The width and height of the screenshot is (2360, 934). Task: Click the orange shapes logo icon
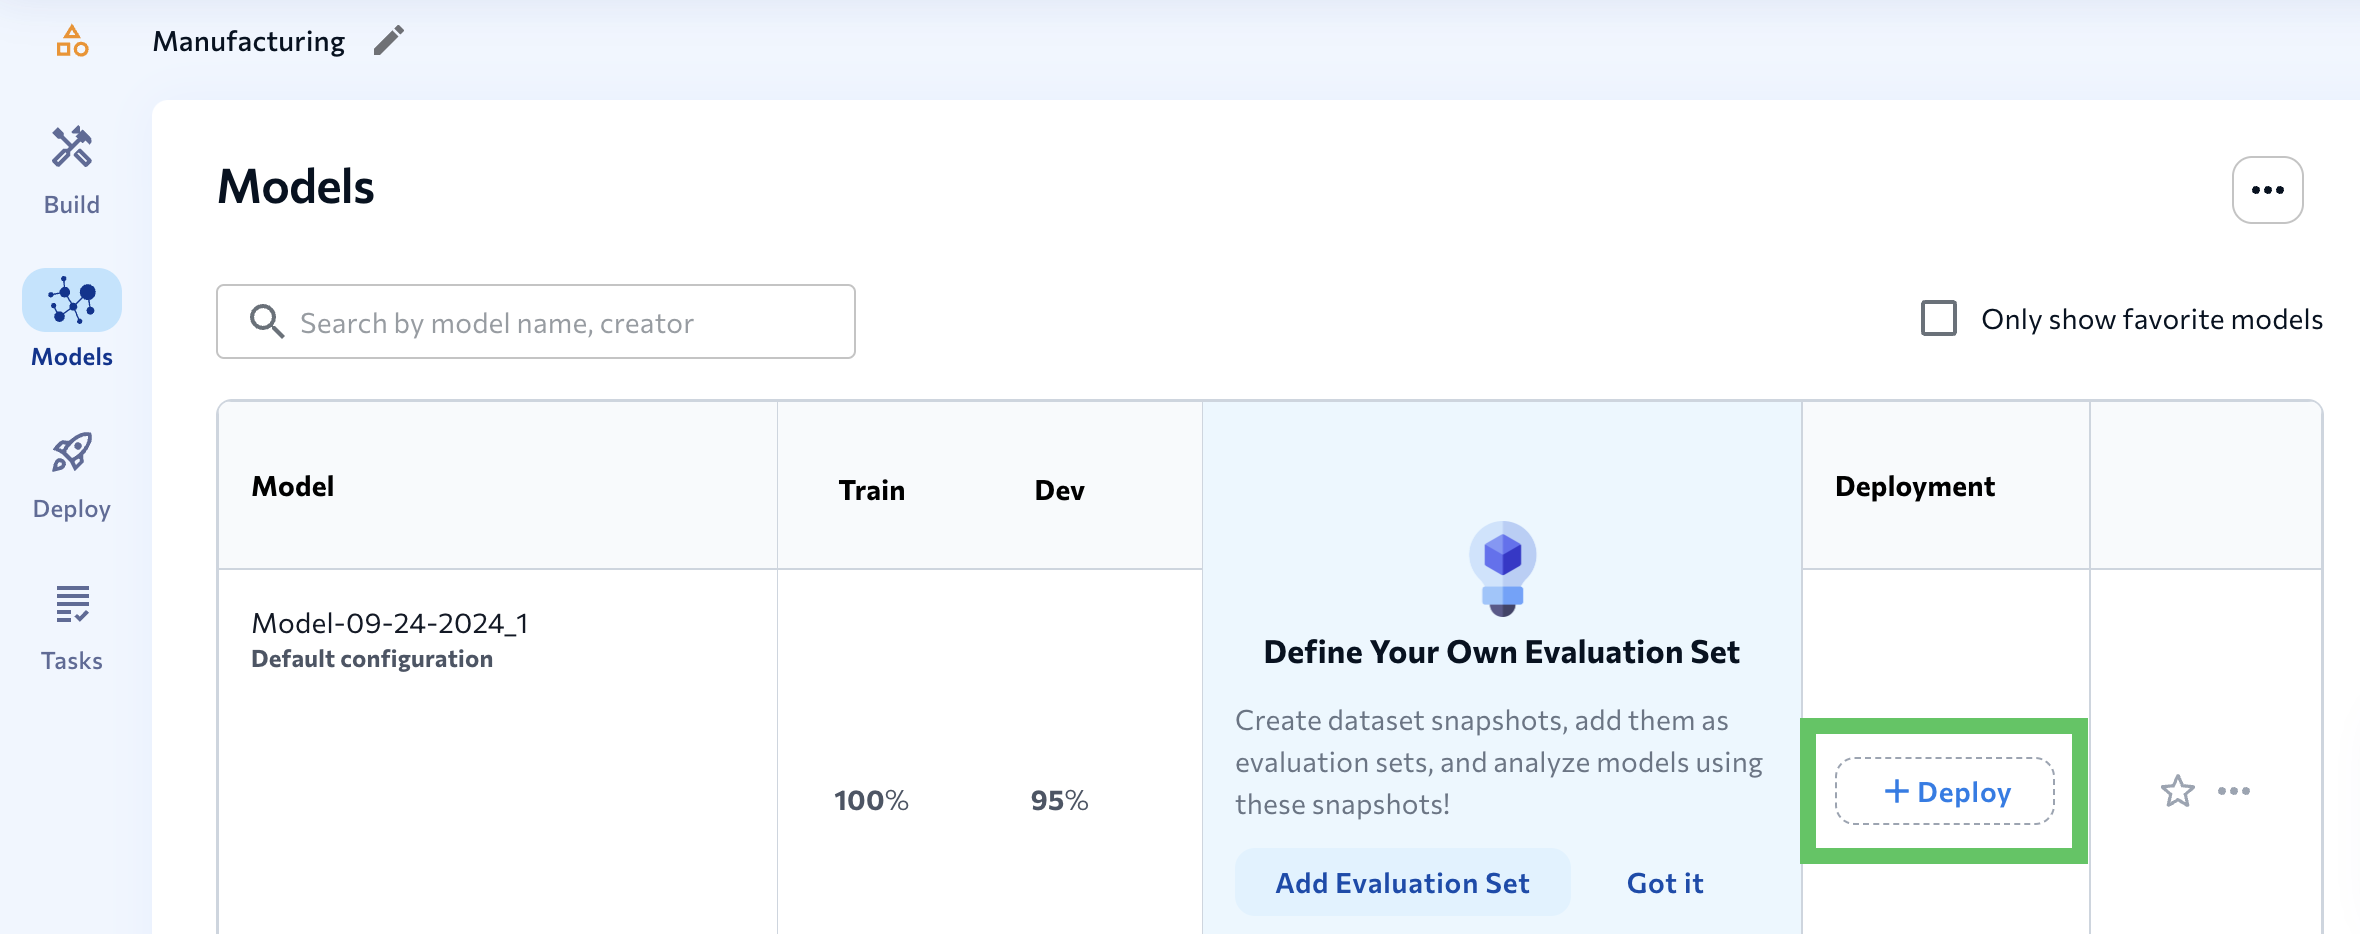pyautogui.click(x=72, y=41)
